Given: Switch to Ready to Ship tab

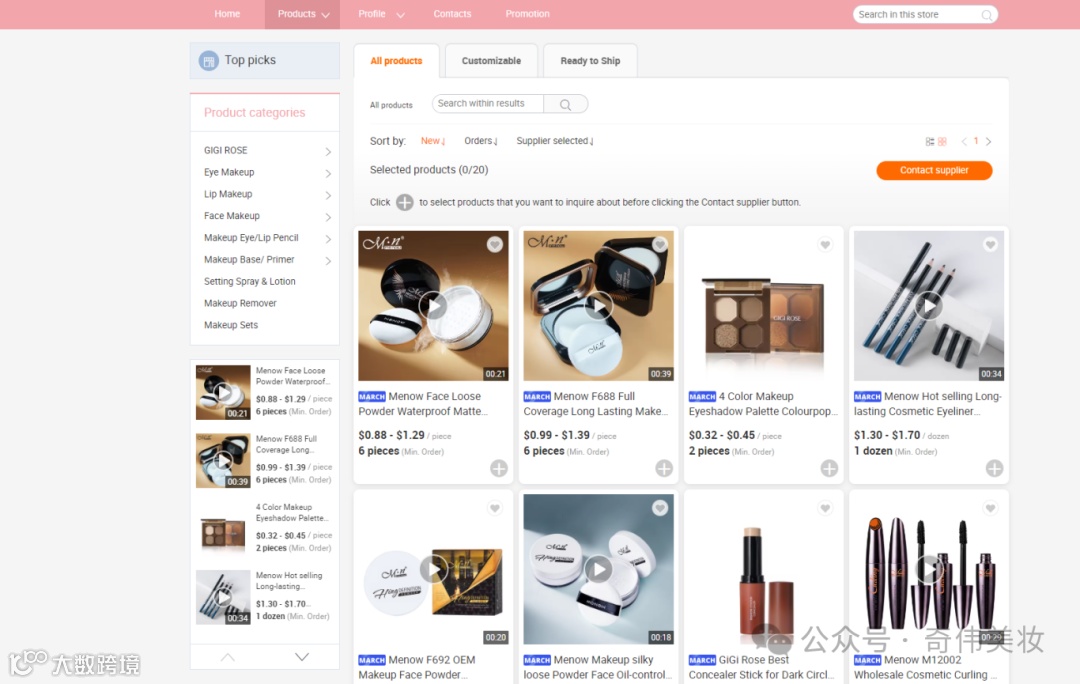Looking at the screenshot, I should (x=590, y=61).
